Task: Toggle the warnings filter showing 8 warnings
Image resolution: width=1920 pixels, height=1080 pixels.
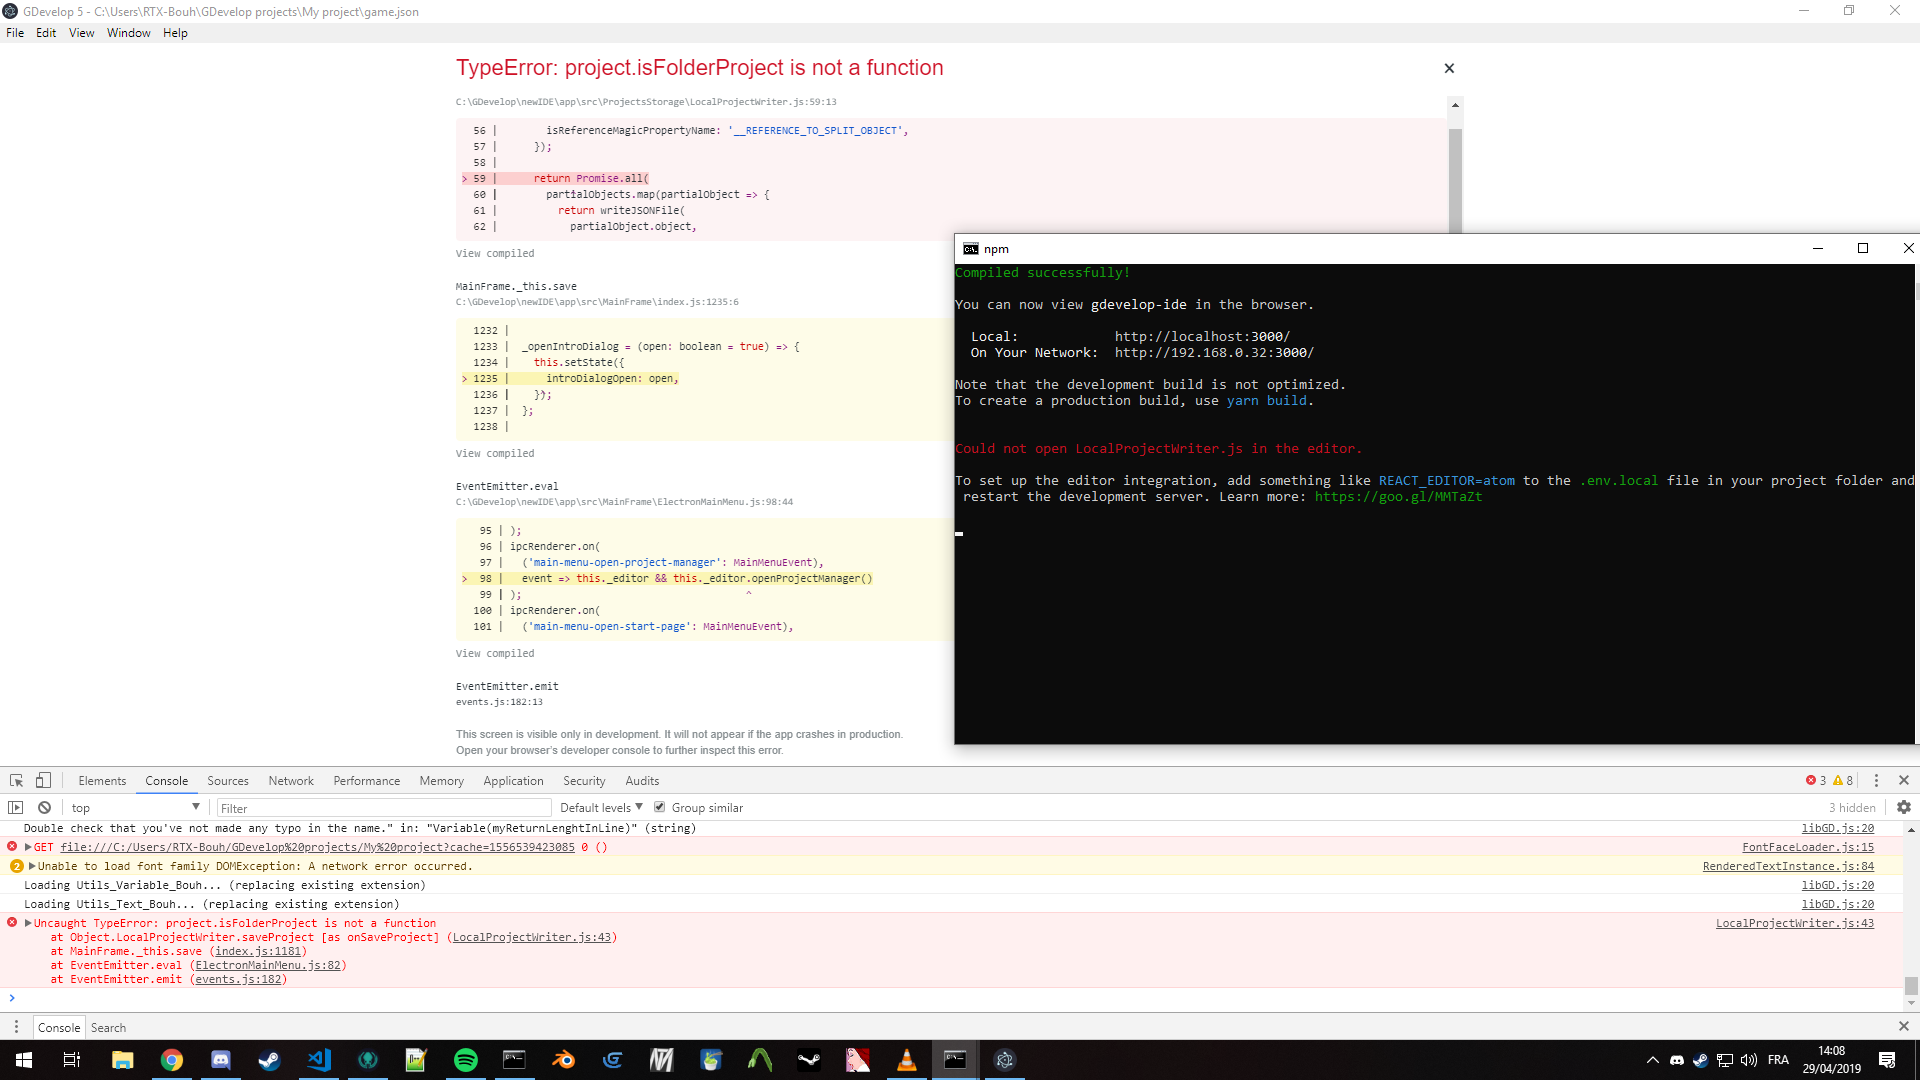Action: pyautogui.click(x=1845, y=780)
